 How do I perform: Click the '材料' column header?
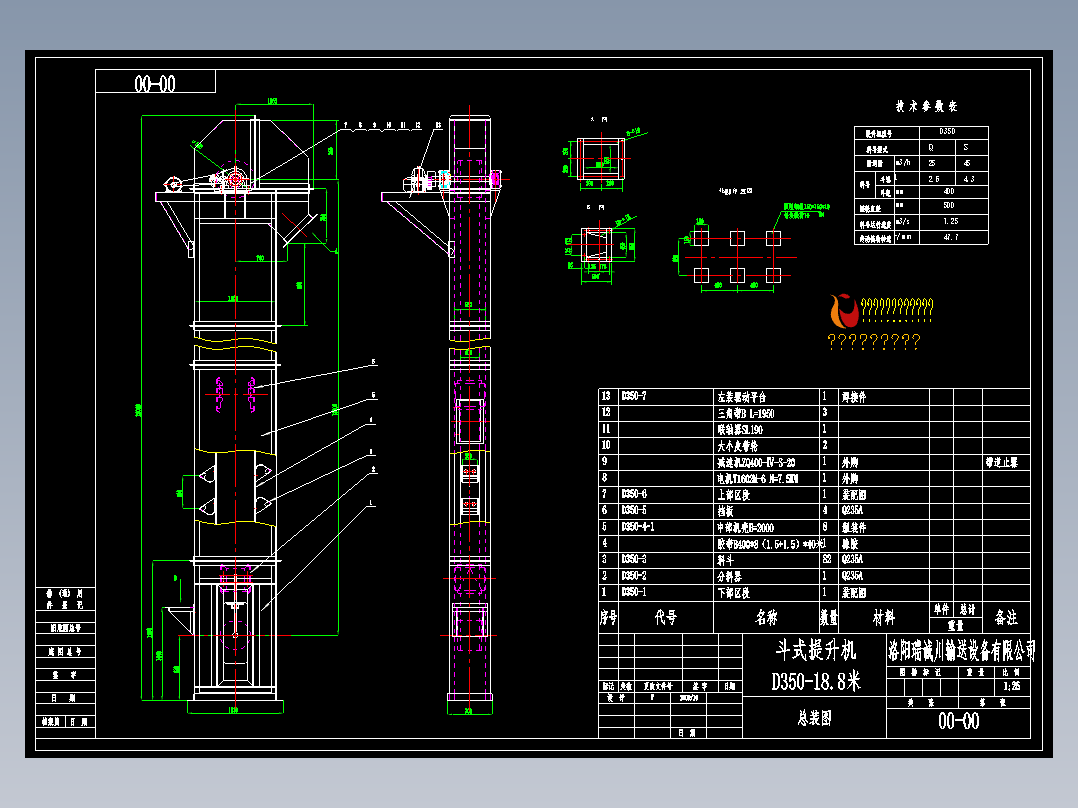(x=884, y=617)
